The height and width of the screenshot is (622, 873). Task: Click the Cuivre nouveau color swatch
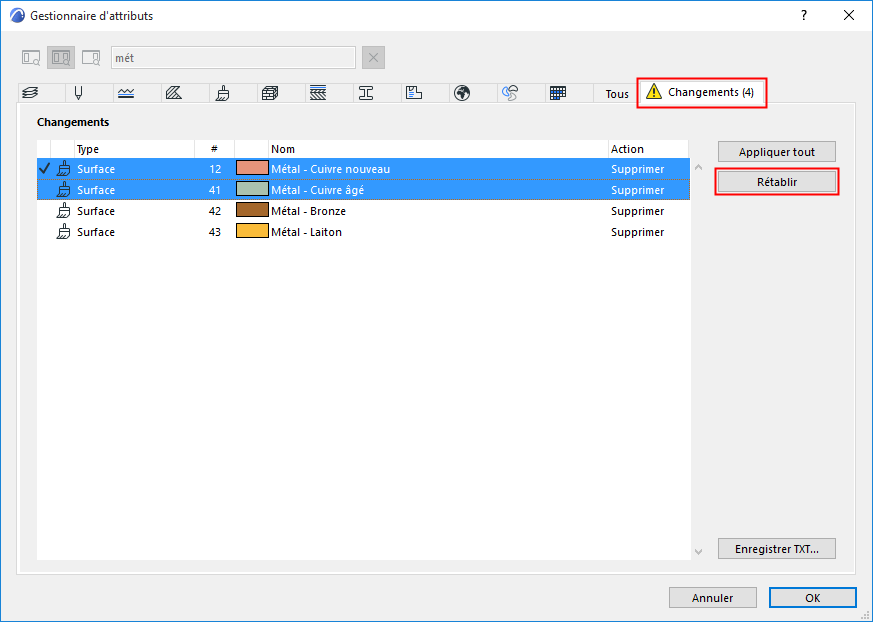(x=252, y=168)
